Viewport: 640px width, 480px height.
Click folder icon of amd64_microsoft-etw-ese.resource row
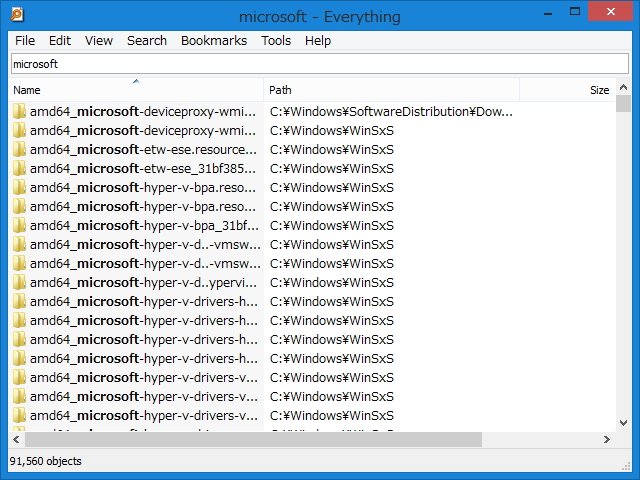[x=19, y=149]
